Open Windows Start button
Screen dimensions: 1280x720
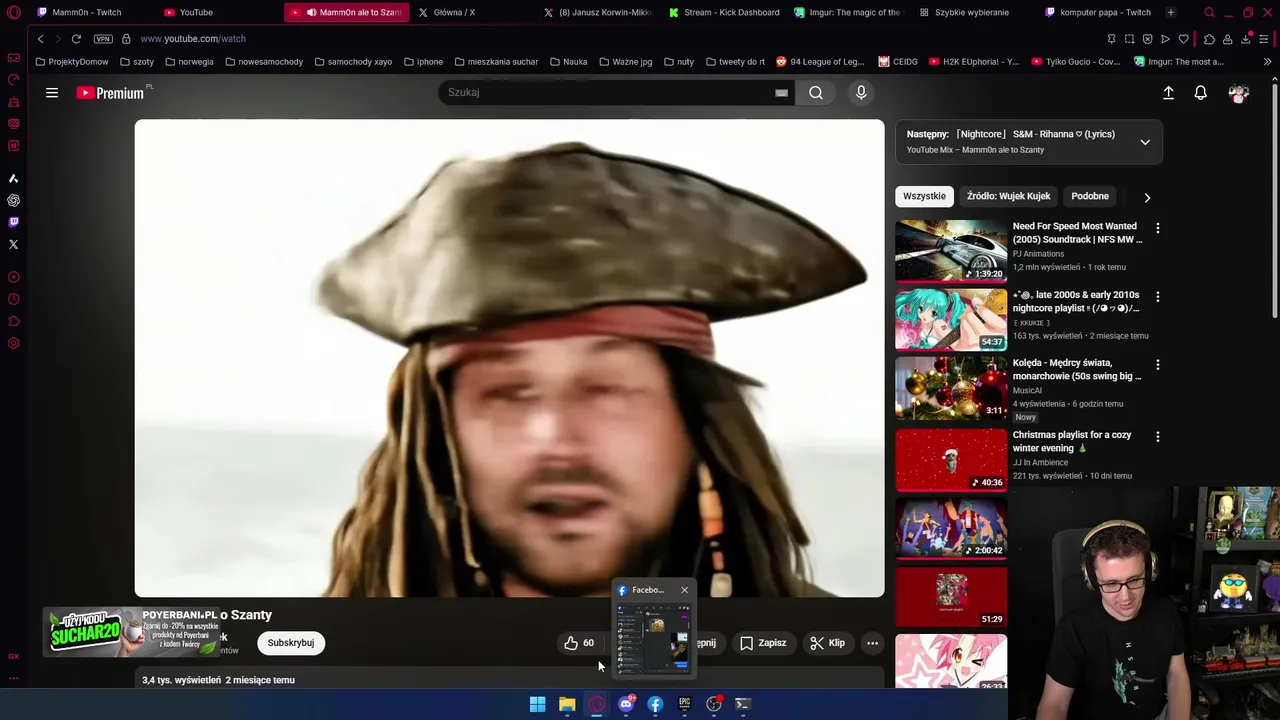click(537, 704)
